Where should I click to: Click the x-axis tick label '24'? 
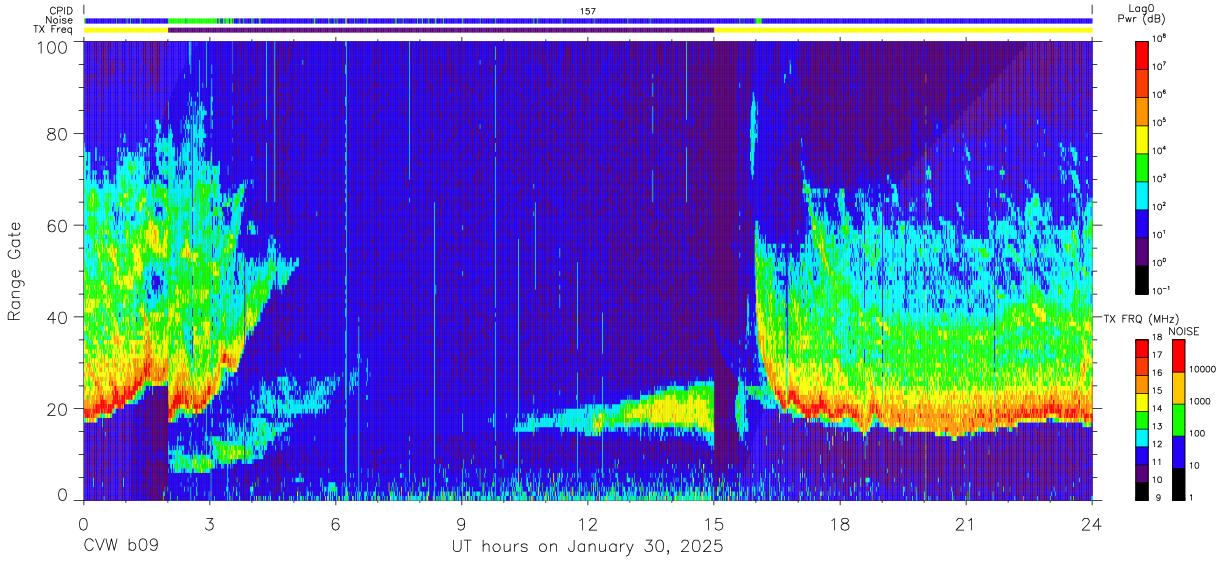click(x=1092, y=525)
